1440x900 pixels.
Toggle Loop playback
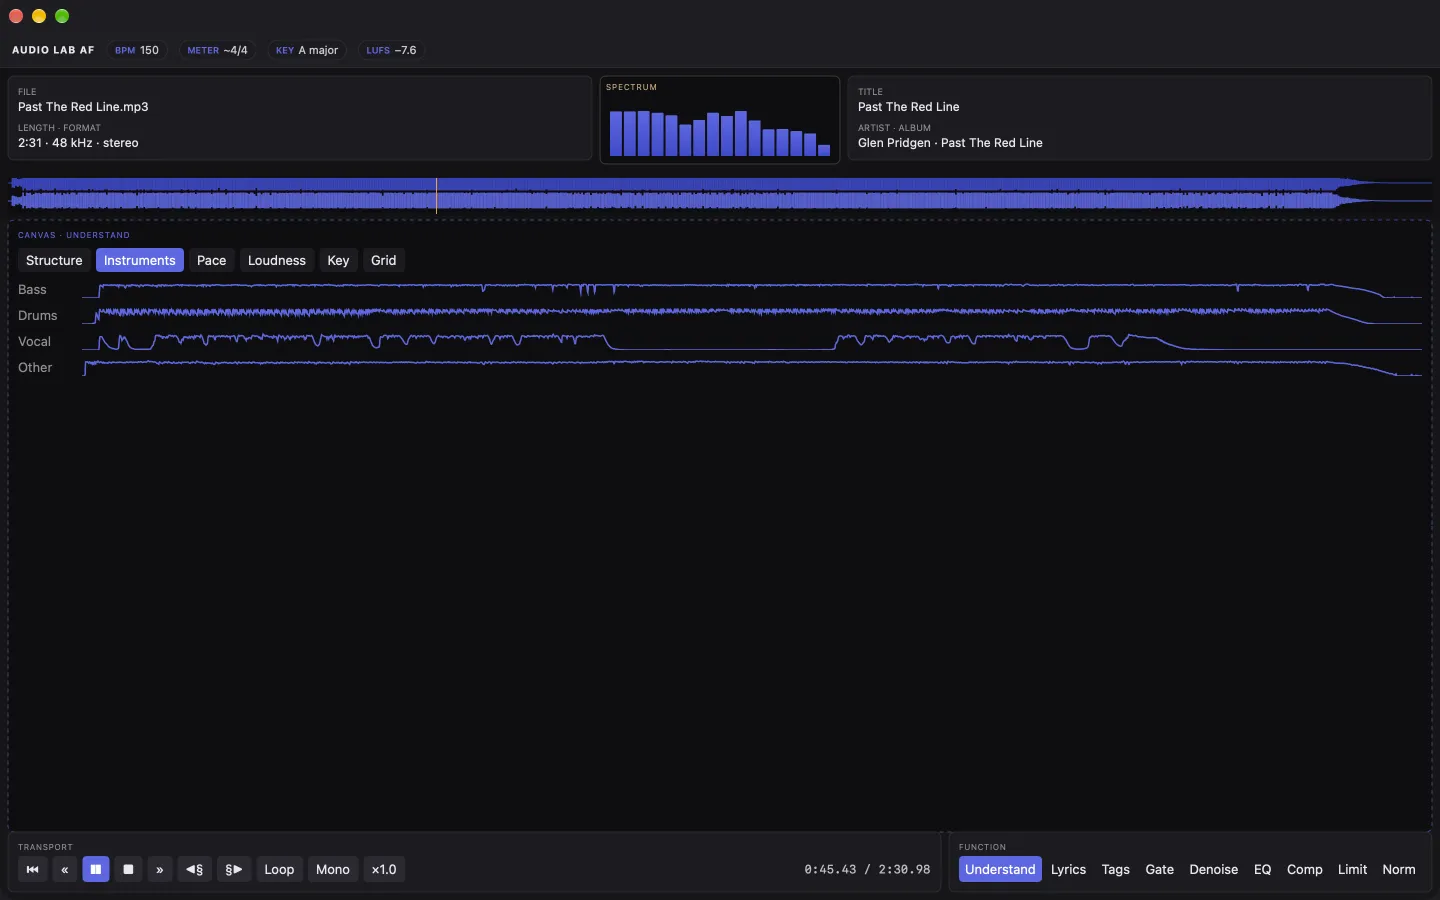(279, 869)
